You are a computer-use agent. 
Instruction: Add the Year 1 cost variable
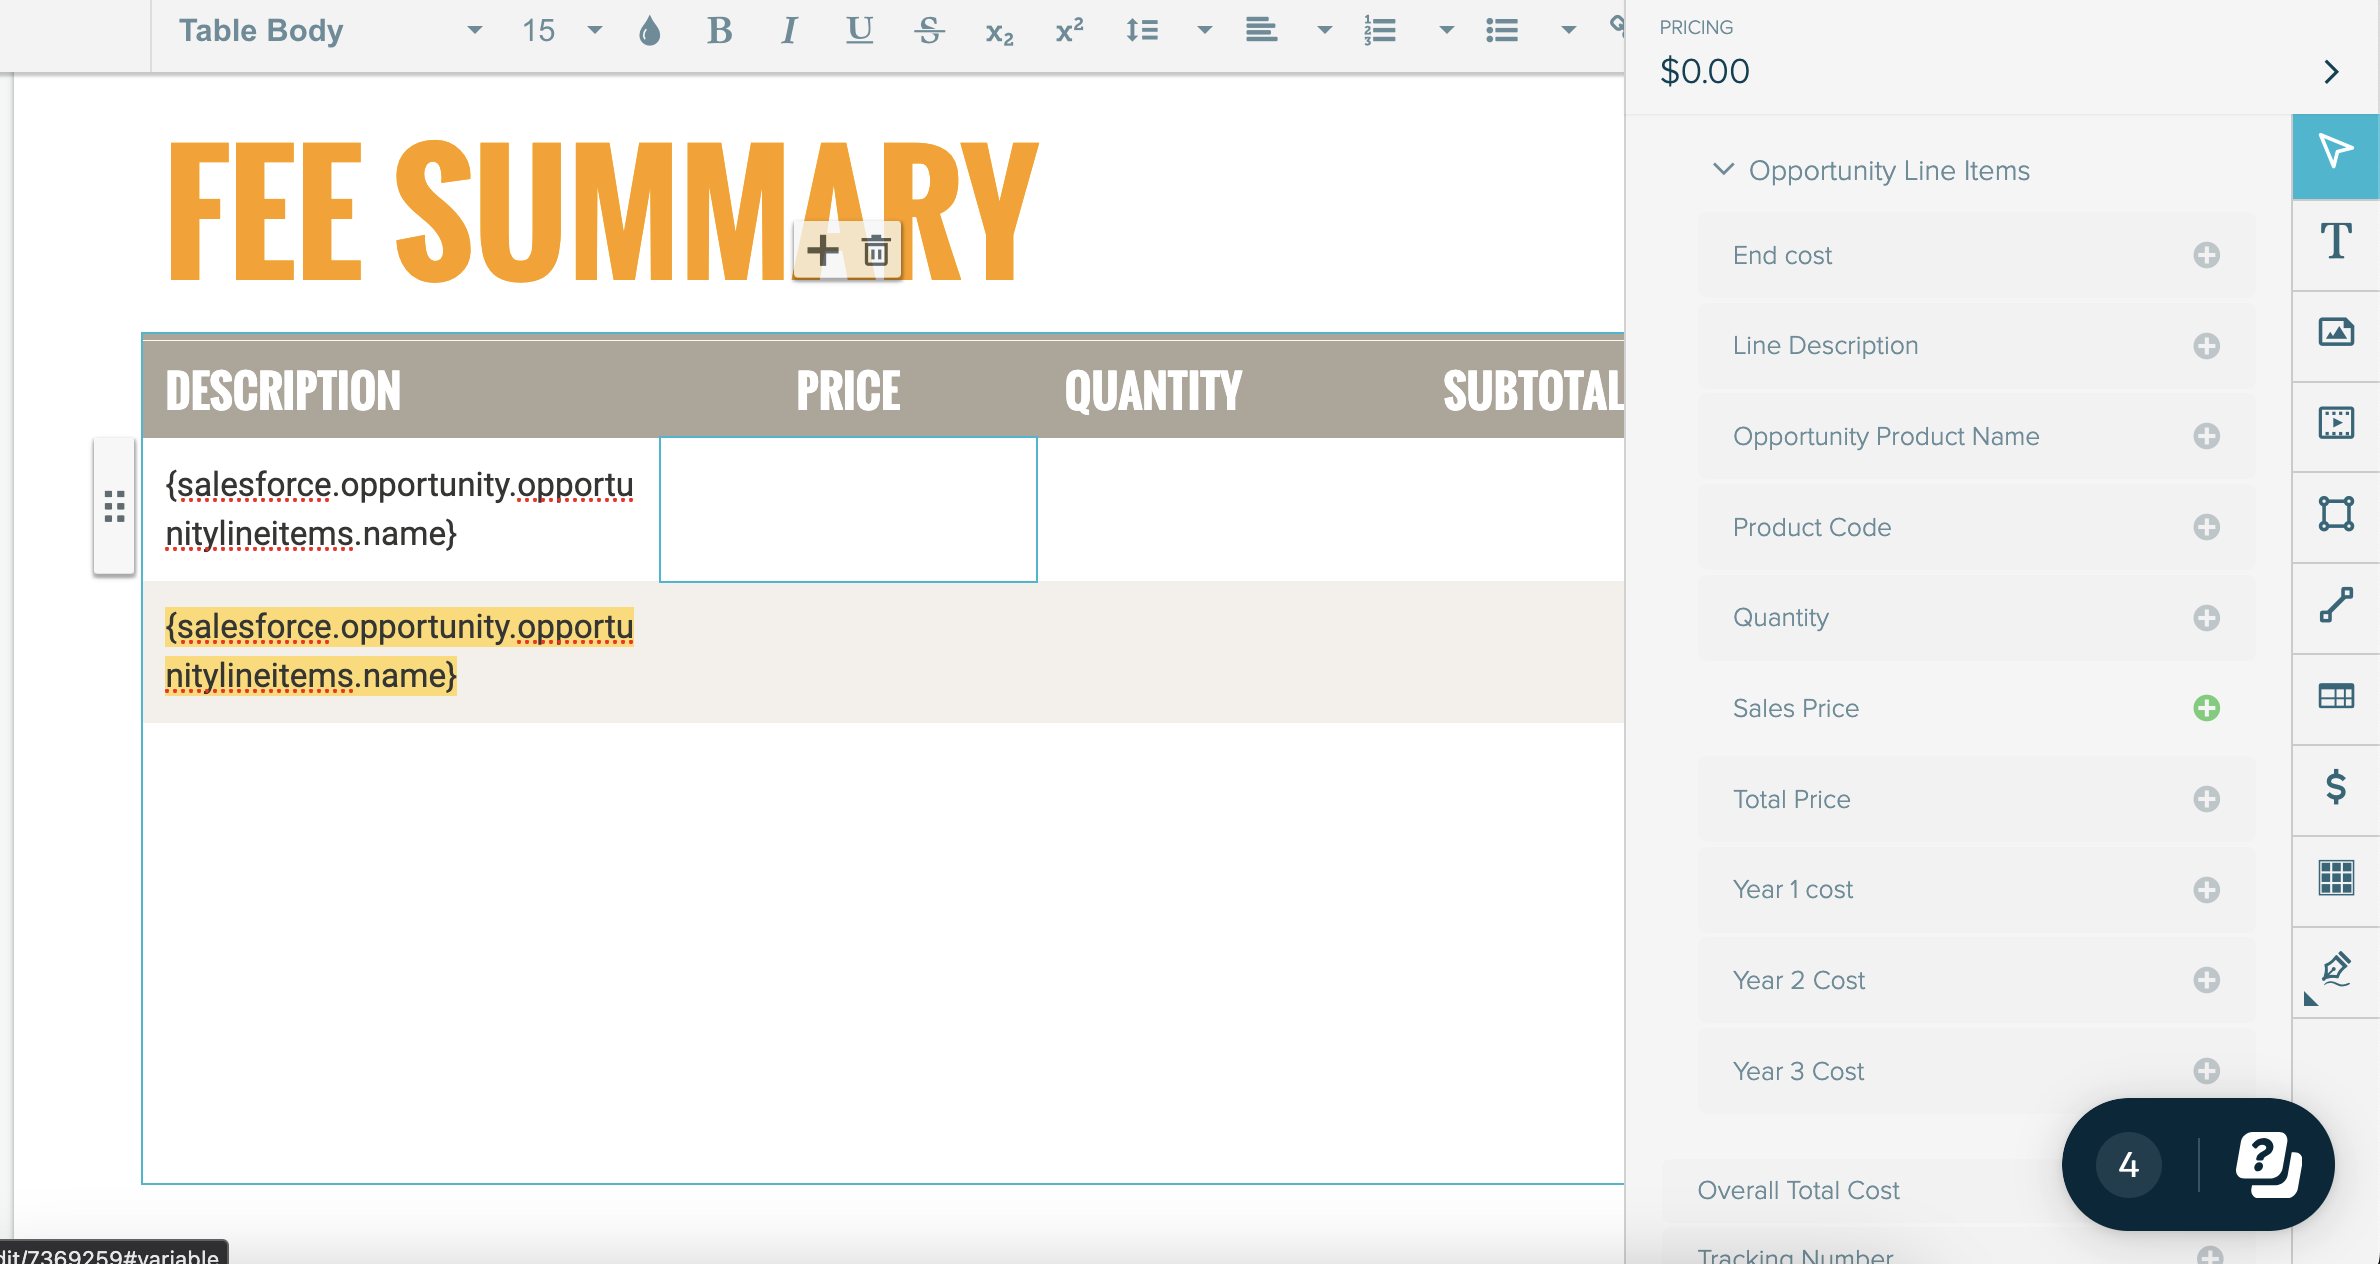(x=2206, y=890)
